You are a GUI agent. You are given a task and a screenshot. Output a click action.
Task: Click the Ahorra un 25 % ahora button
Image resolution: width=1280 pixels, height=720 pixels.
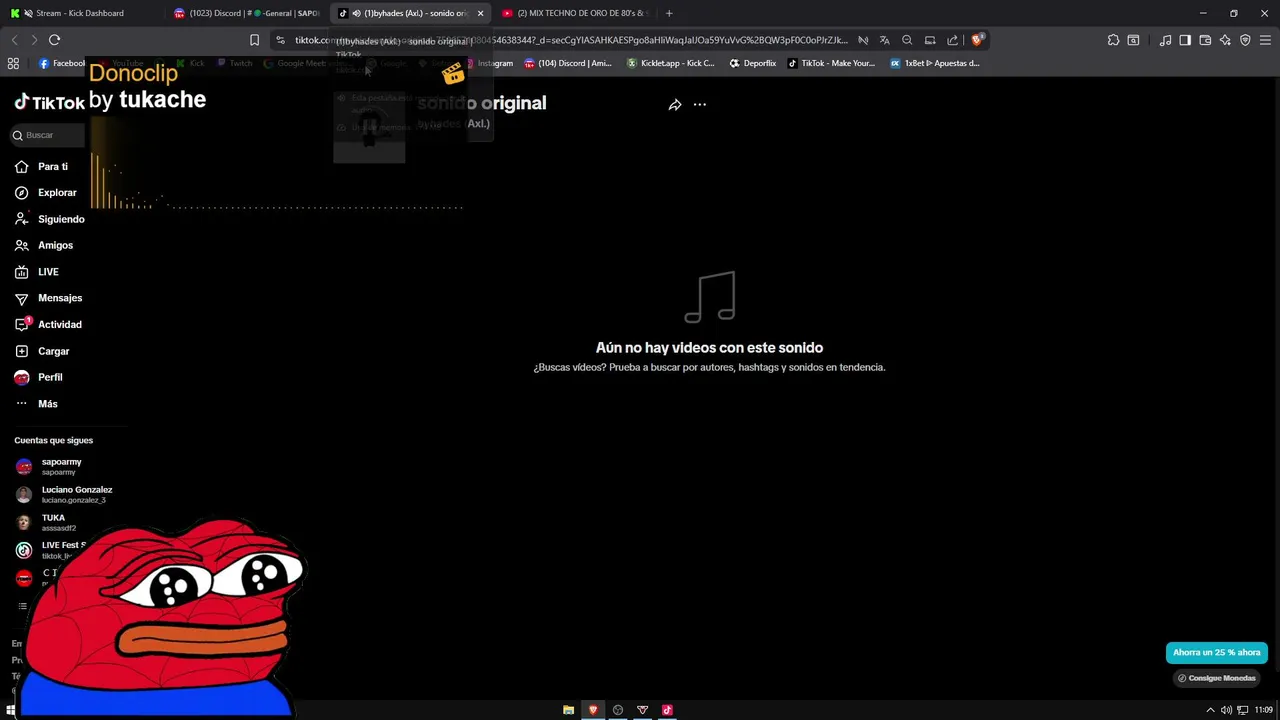click(x=1216, y=652)
